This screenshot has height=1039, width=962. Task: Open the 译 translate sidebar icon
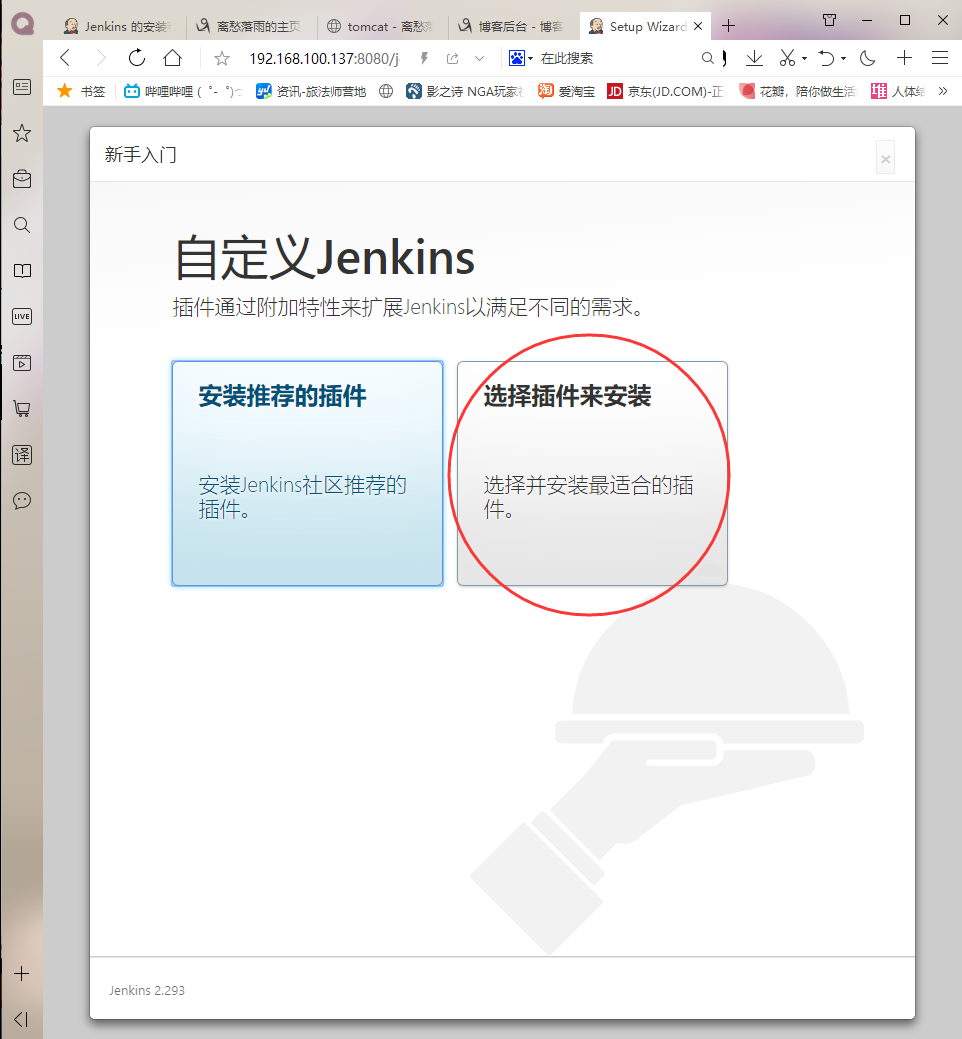click(x=22, y=455)
